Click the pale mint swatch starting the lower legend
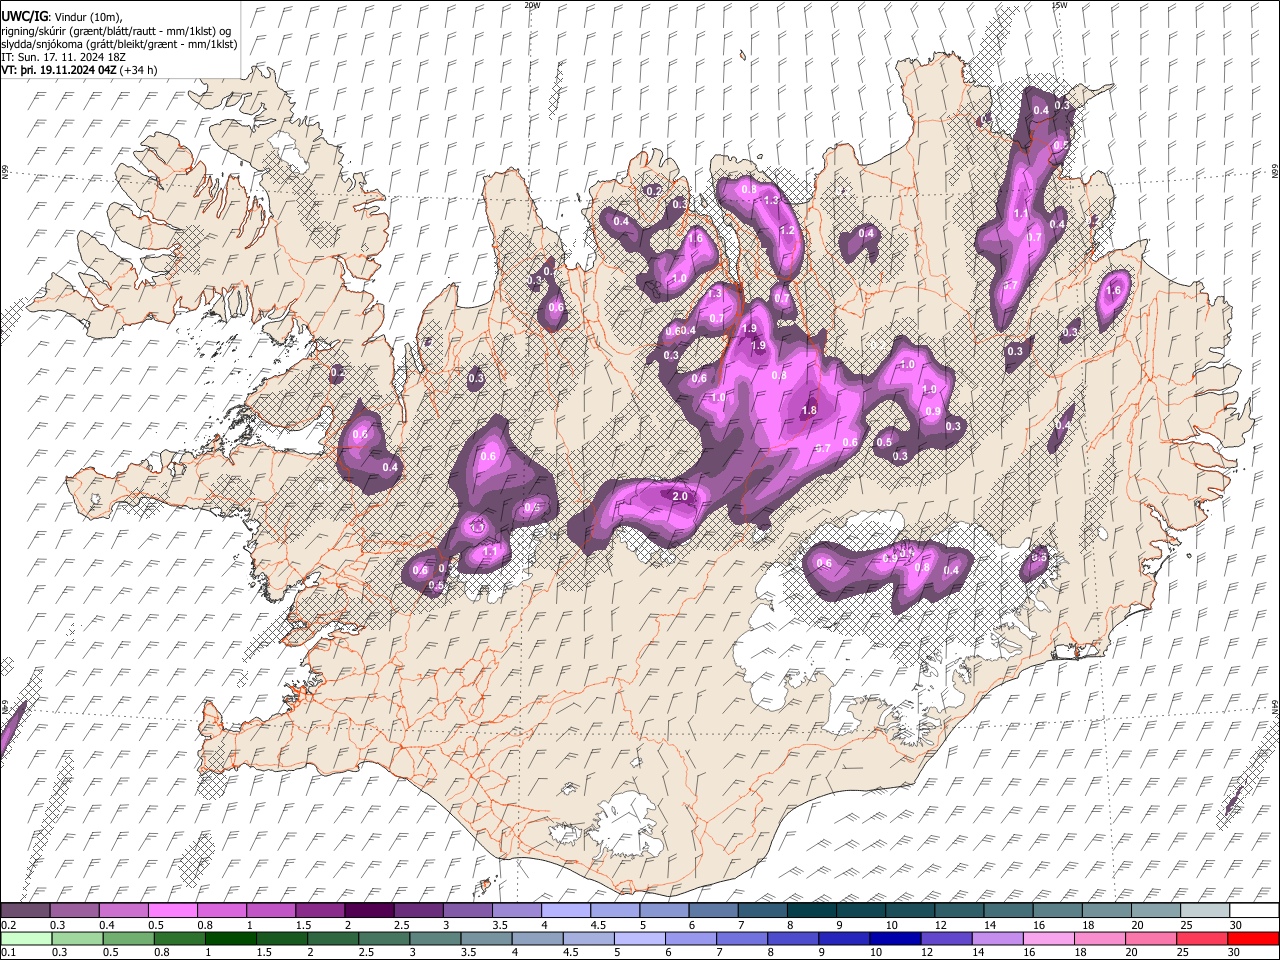 26,939
